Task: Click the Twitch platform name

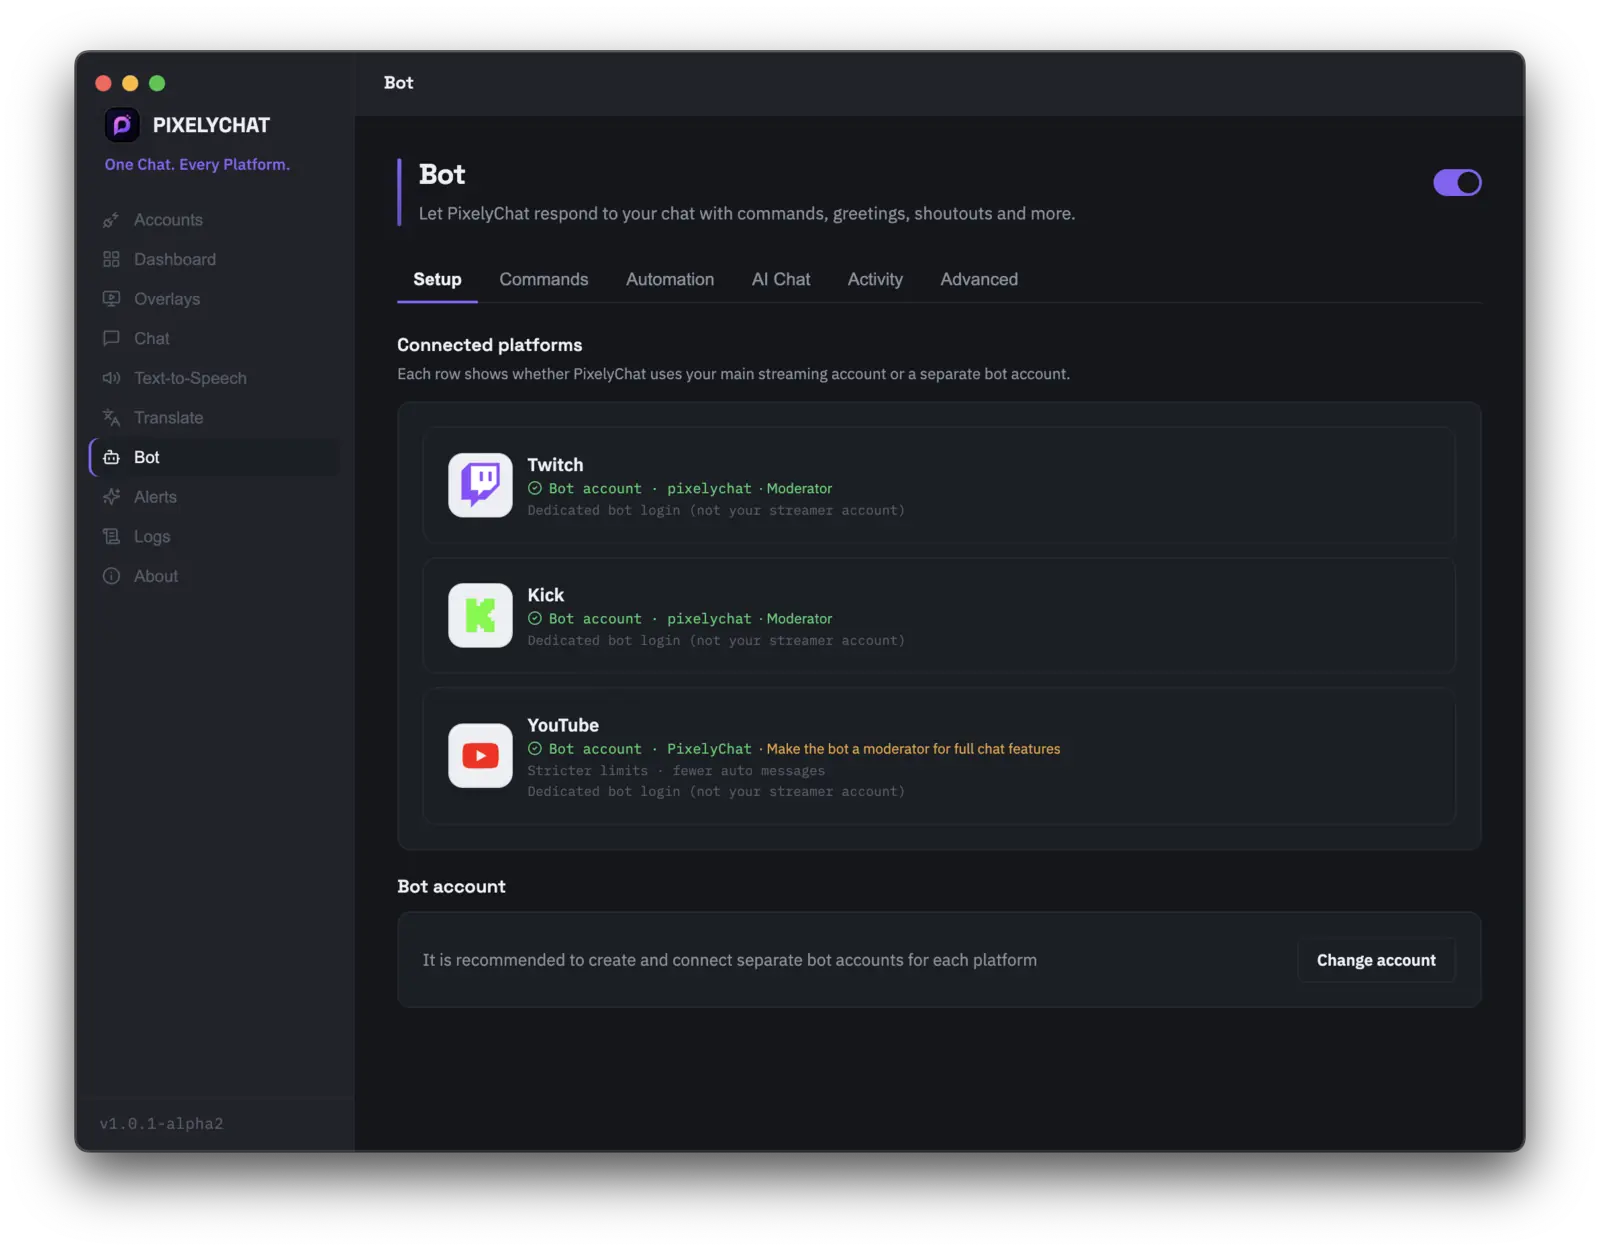Action: coord(555,465)
